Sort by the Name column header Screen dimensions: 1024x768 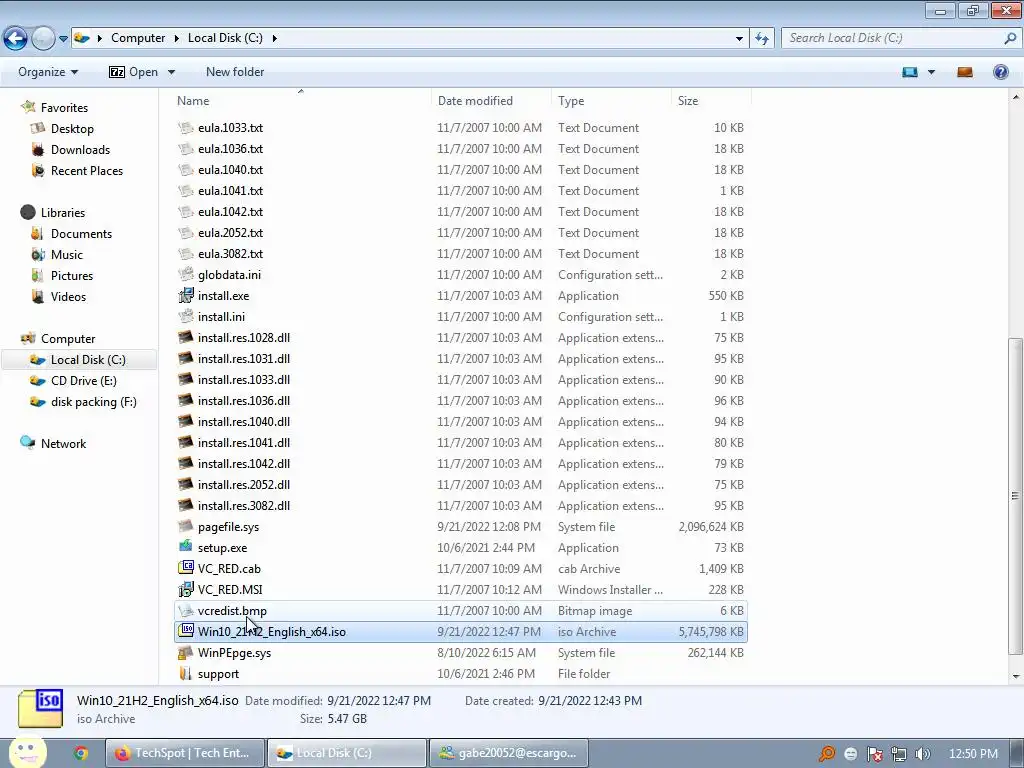(x=301, y=101)
